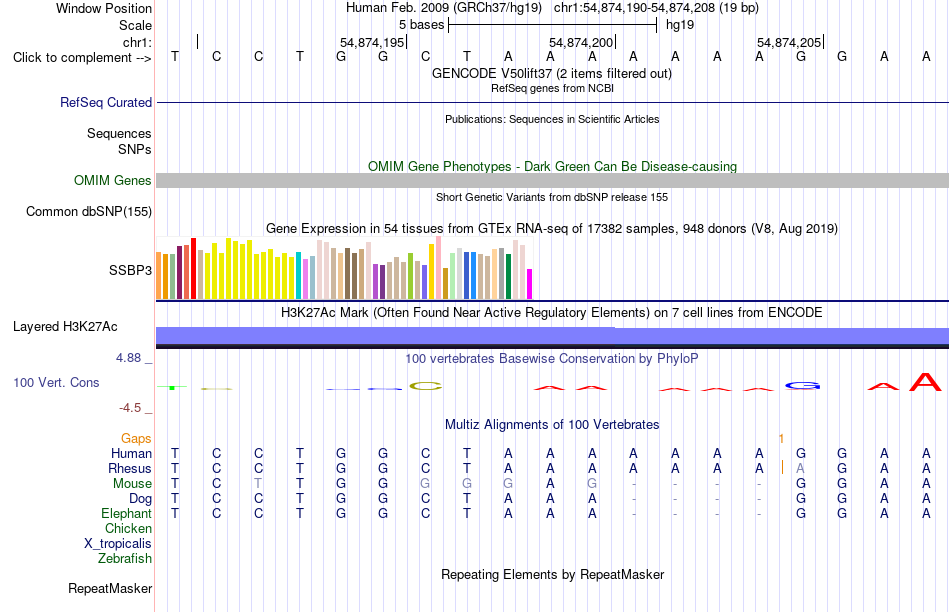
Task: Select the Common dbSNP(155) track label
Action: (x=89, y=211)
